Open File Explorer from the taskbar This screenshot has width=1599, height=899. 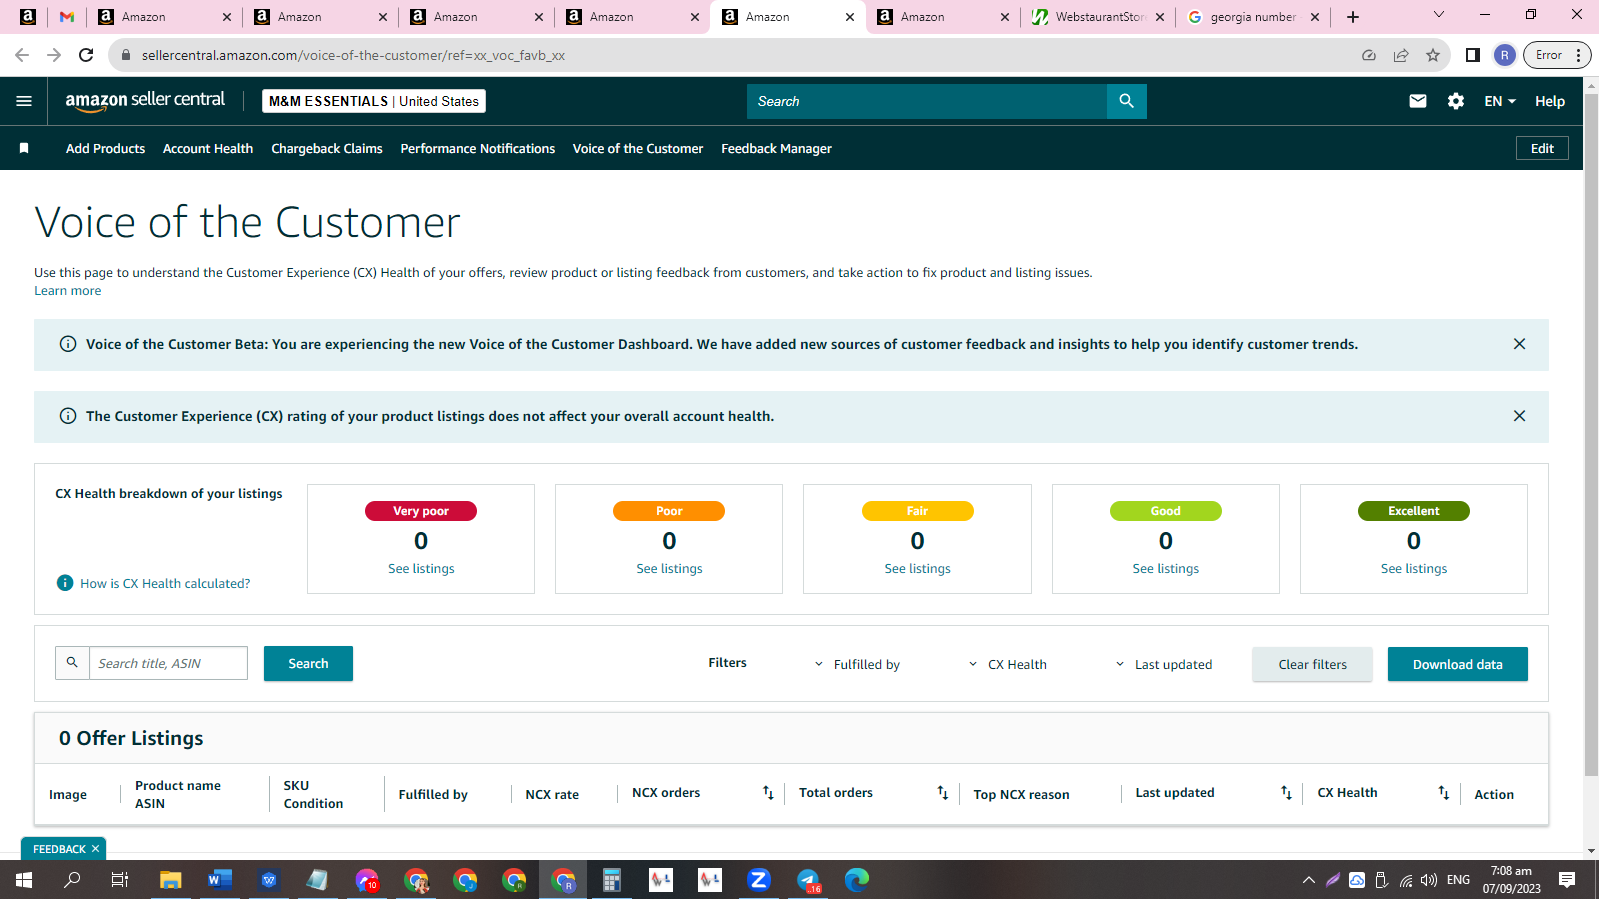pos(171,880)
